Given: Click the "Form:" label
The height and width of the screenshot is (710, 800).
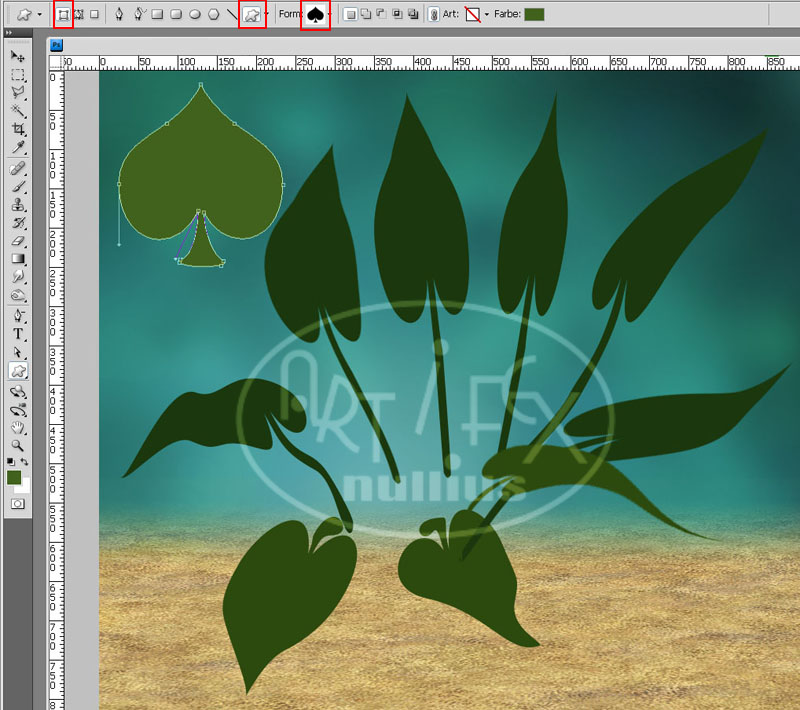Looking at the screenshot, I should (x=290, y=14).
